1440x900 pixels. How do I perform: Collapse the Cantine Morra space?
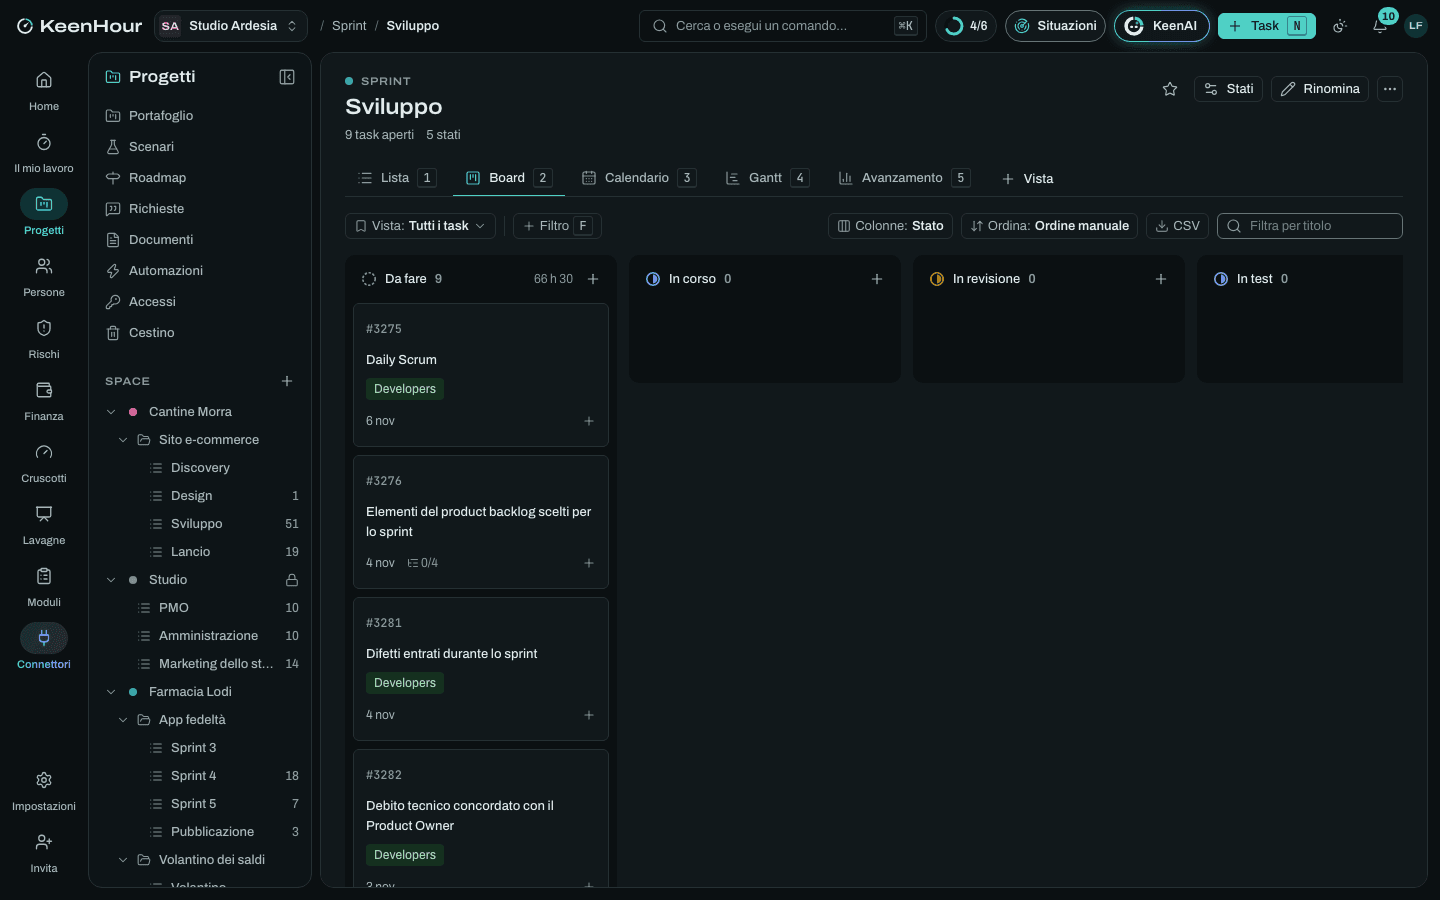(x=111, y=412)
